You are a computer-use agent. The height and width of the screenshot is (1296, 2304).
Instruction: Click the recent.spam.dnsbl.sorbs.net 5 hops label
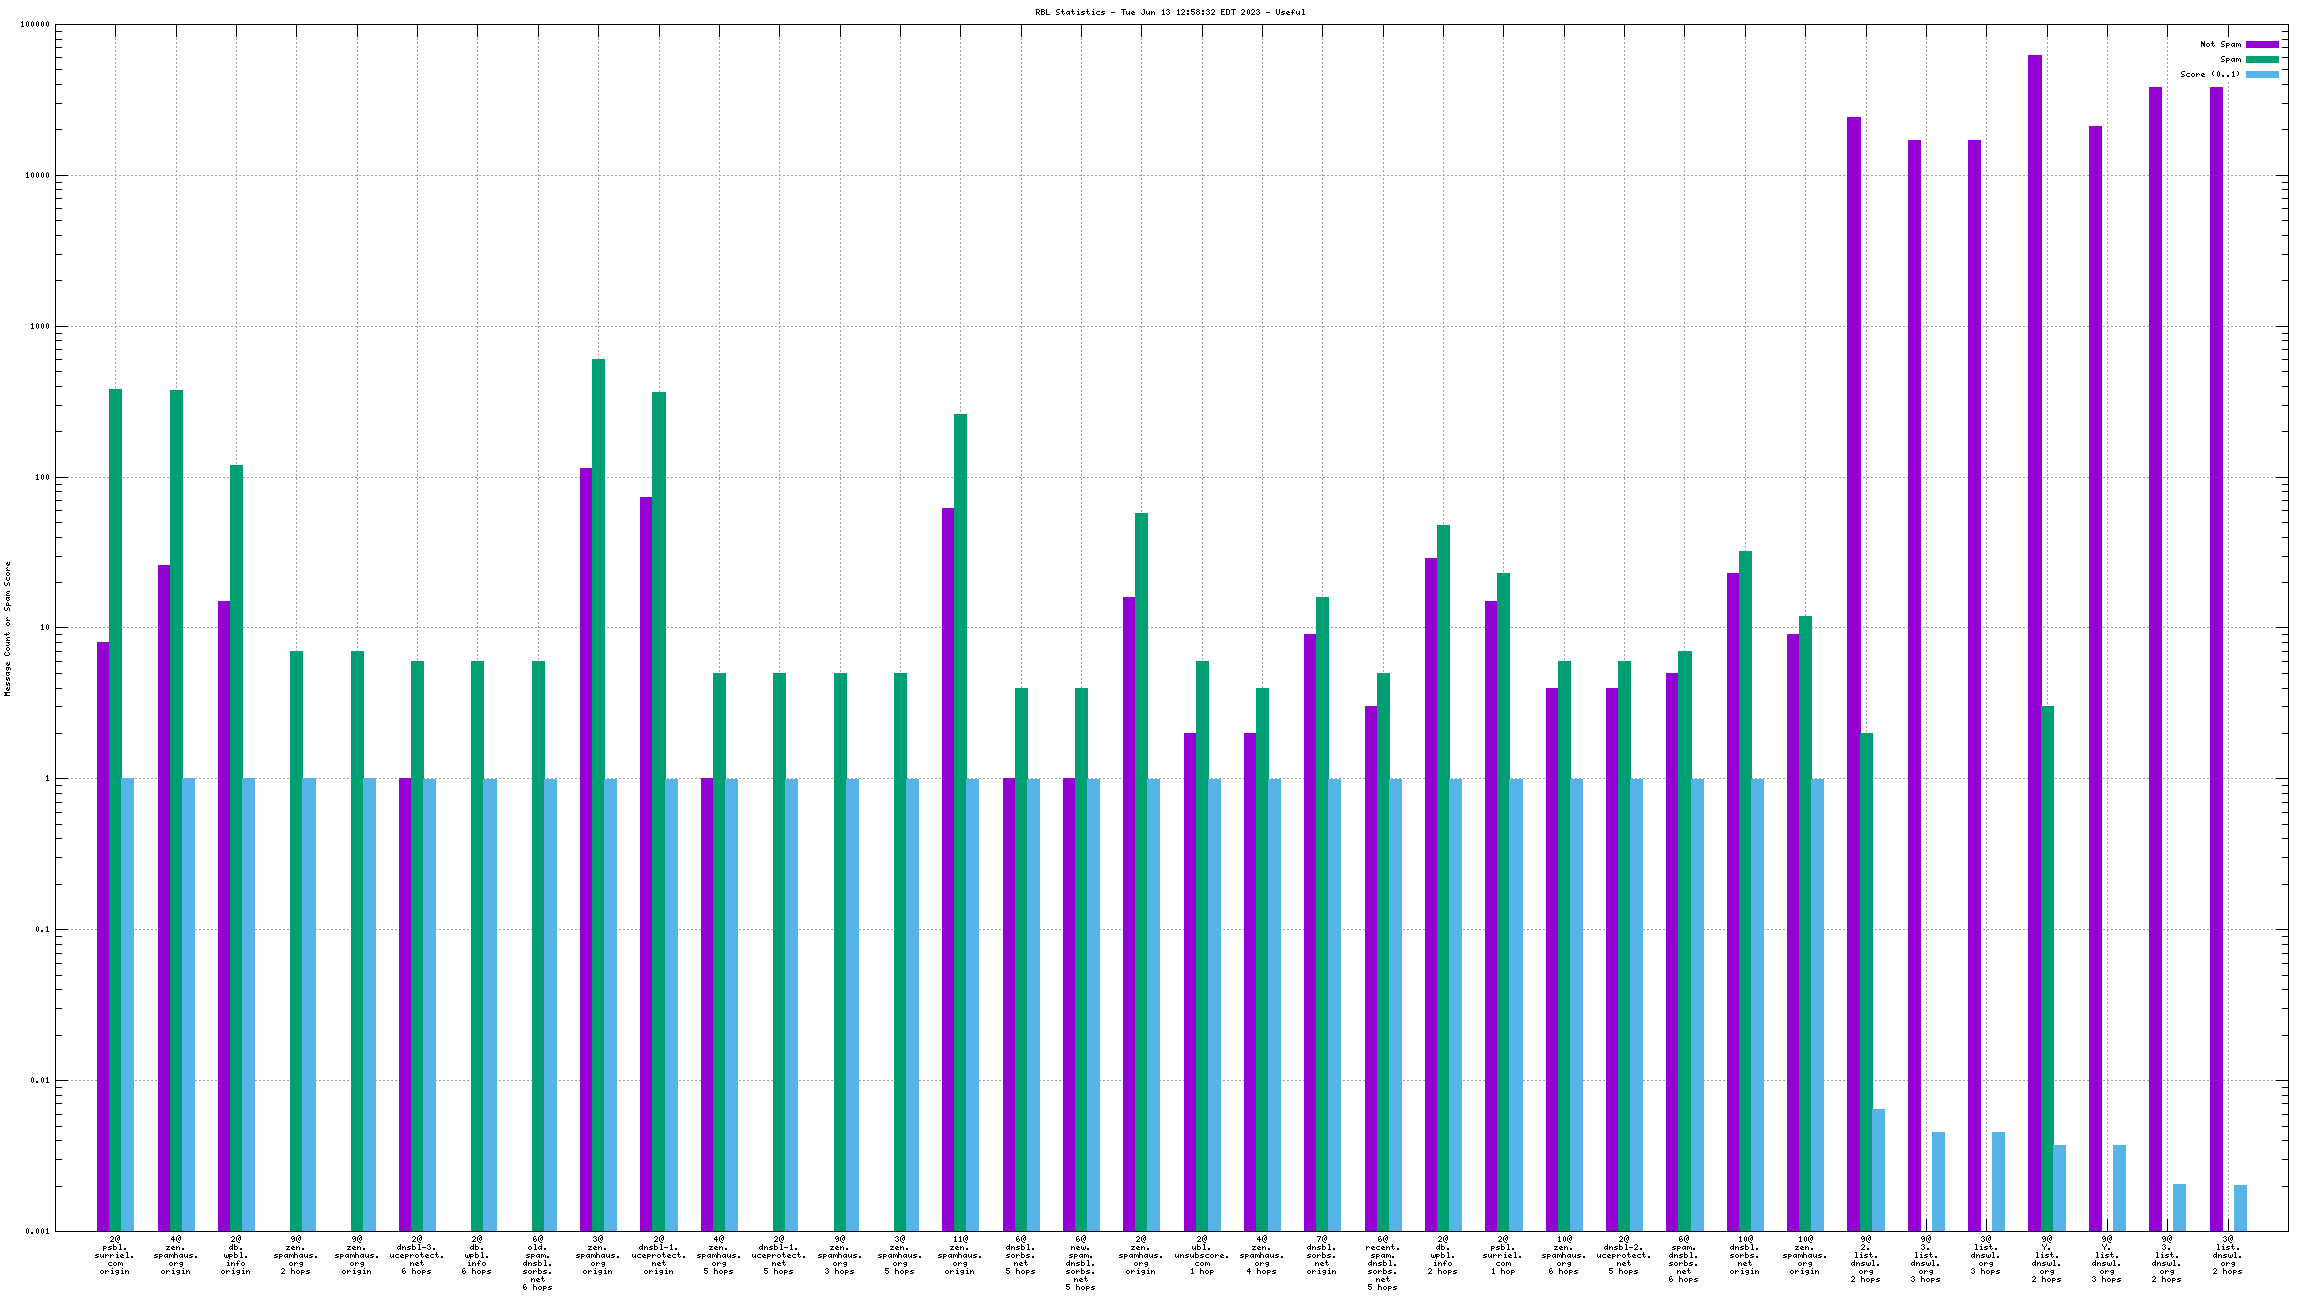1383,1263
